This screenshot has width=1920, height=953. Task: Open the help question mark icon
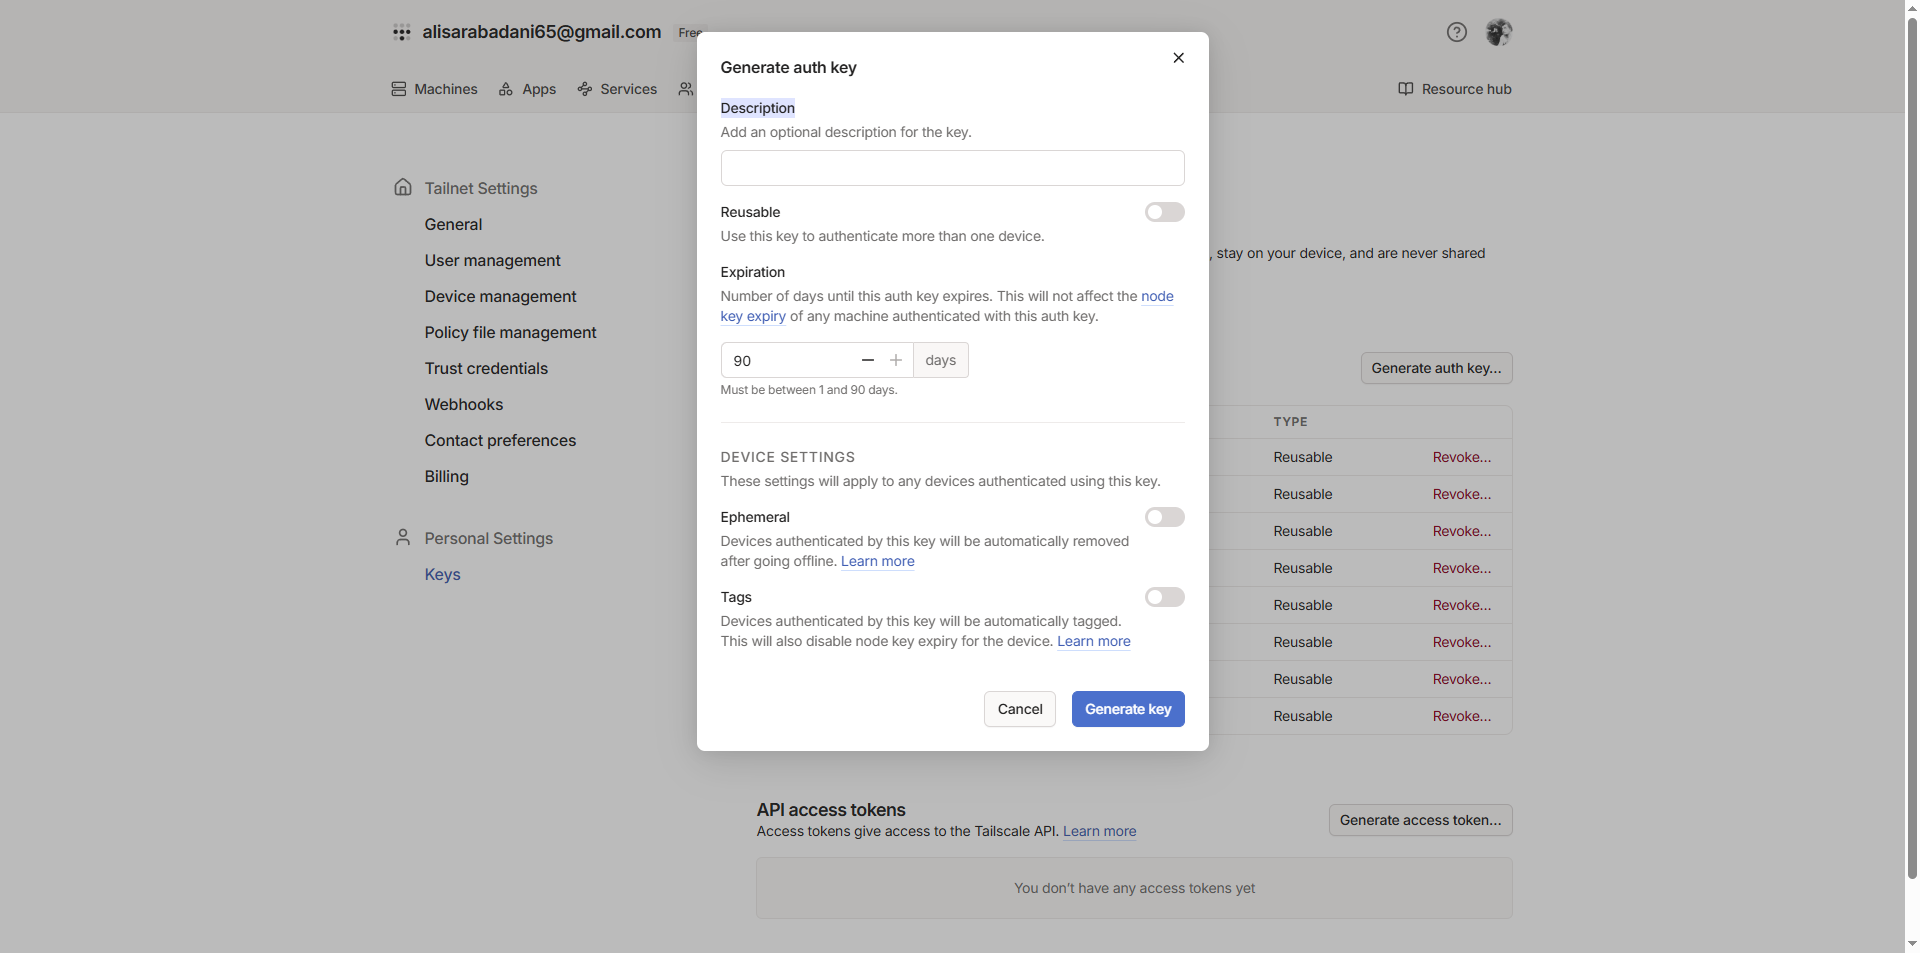(x=1457, y=32)
